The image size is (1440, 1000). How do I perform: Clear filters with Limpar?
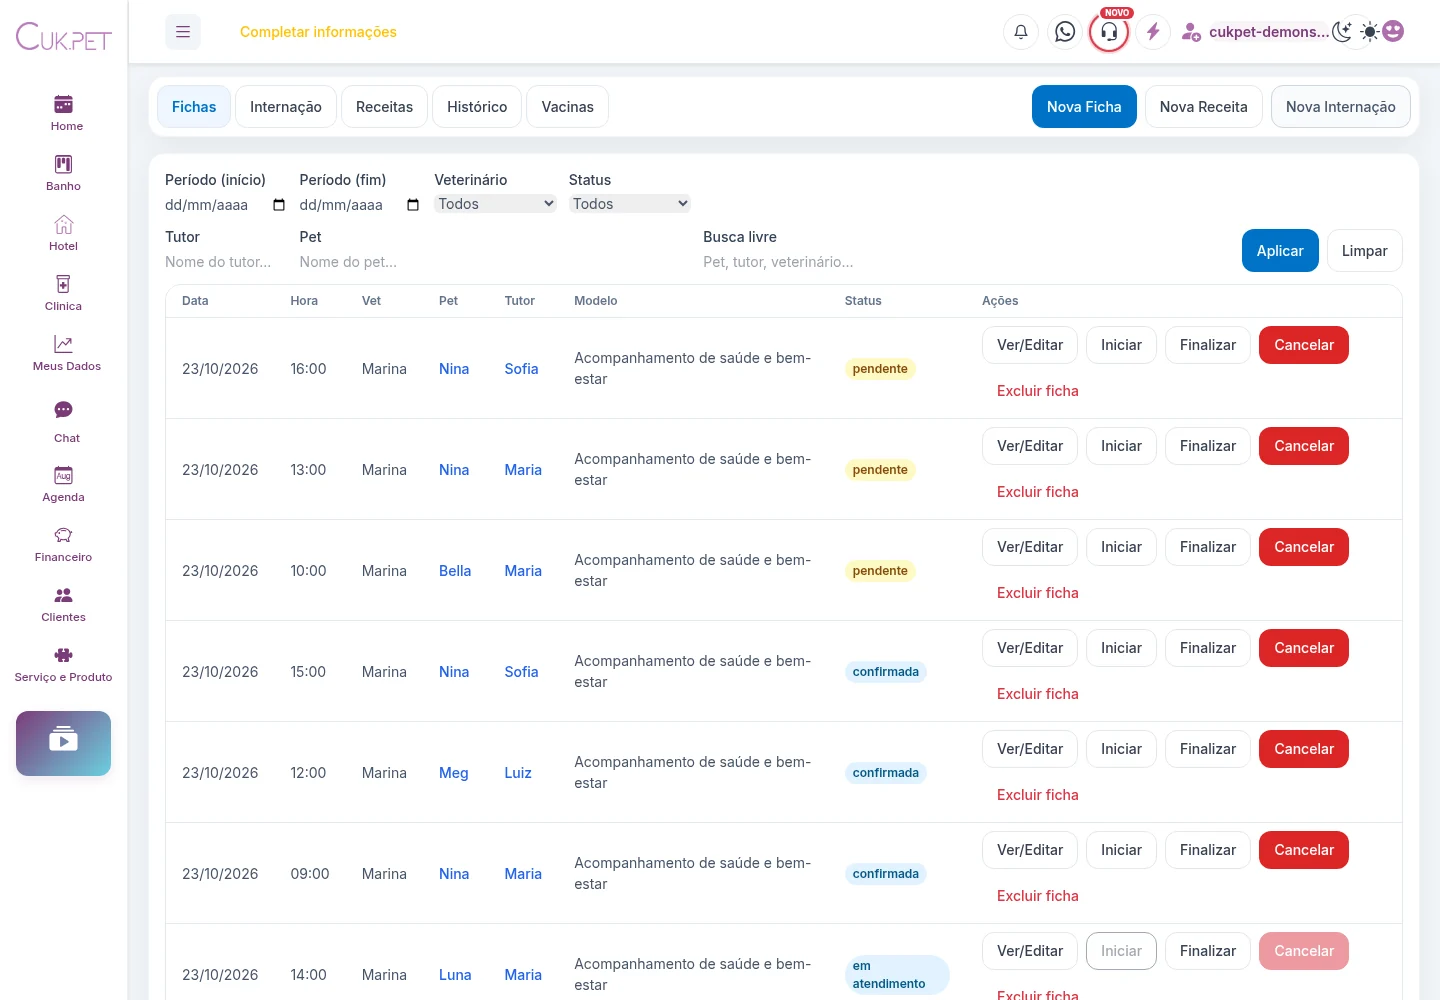tap(1365, 251)
